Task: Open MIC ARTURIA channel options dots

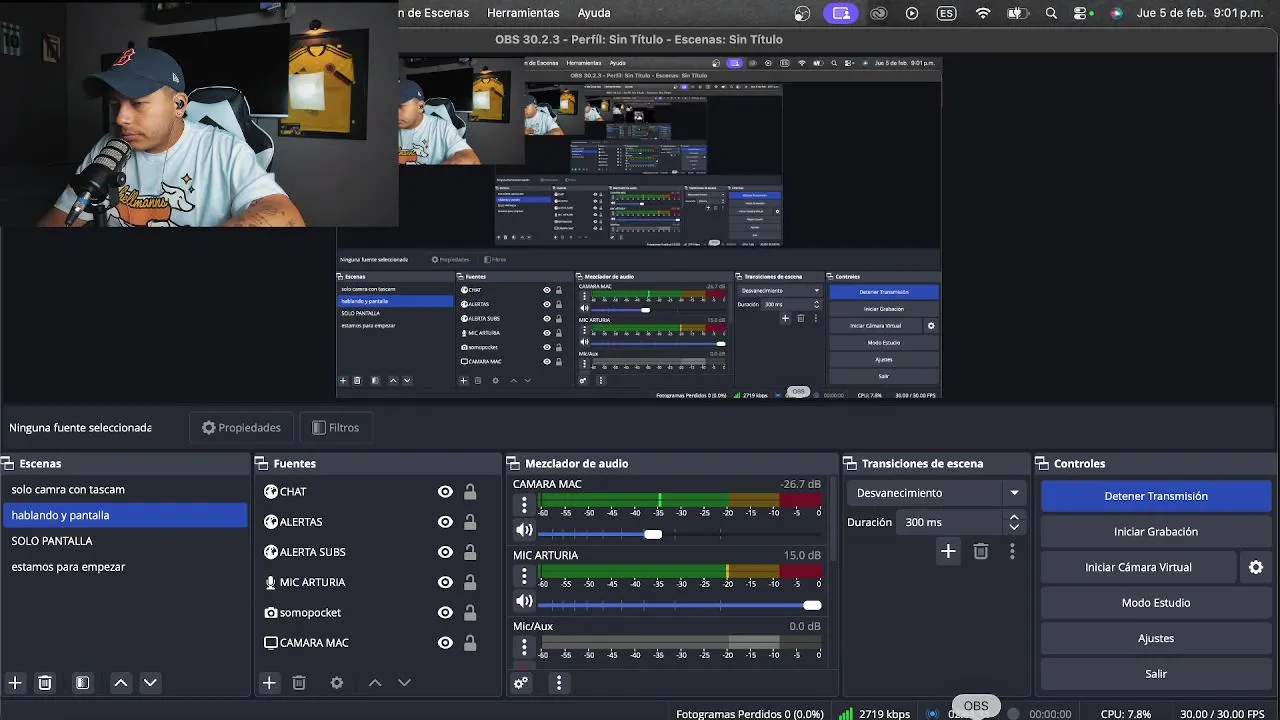Action: (x=524, y=577)
